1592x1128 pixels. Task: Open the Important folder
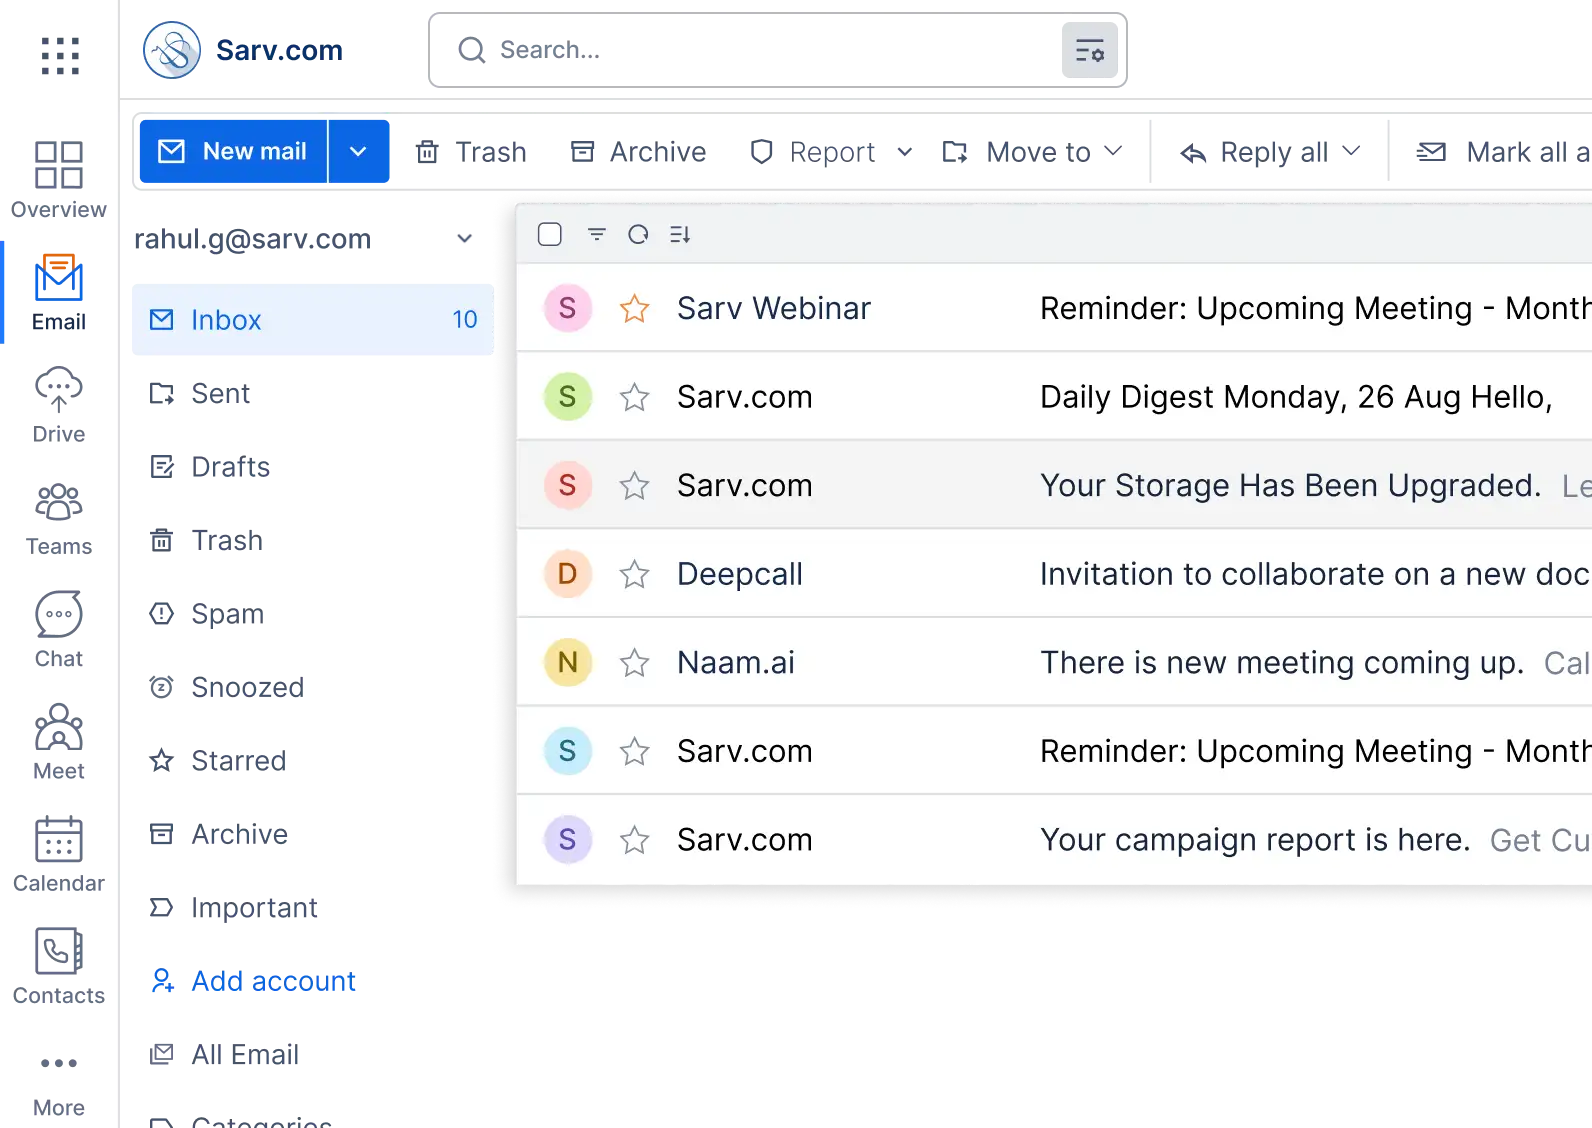tap(313, 908)
